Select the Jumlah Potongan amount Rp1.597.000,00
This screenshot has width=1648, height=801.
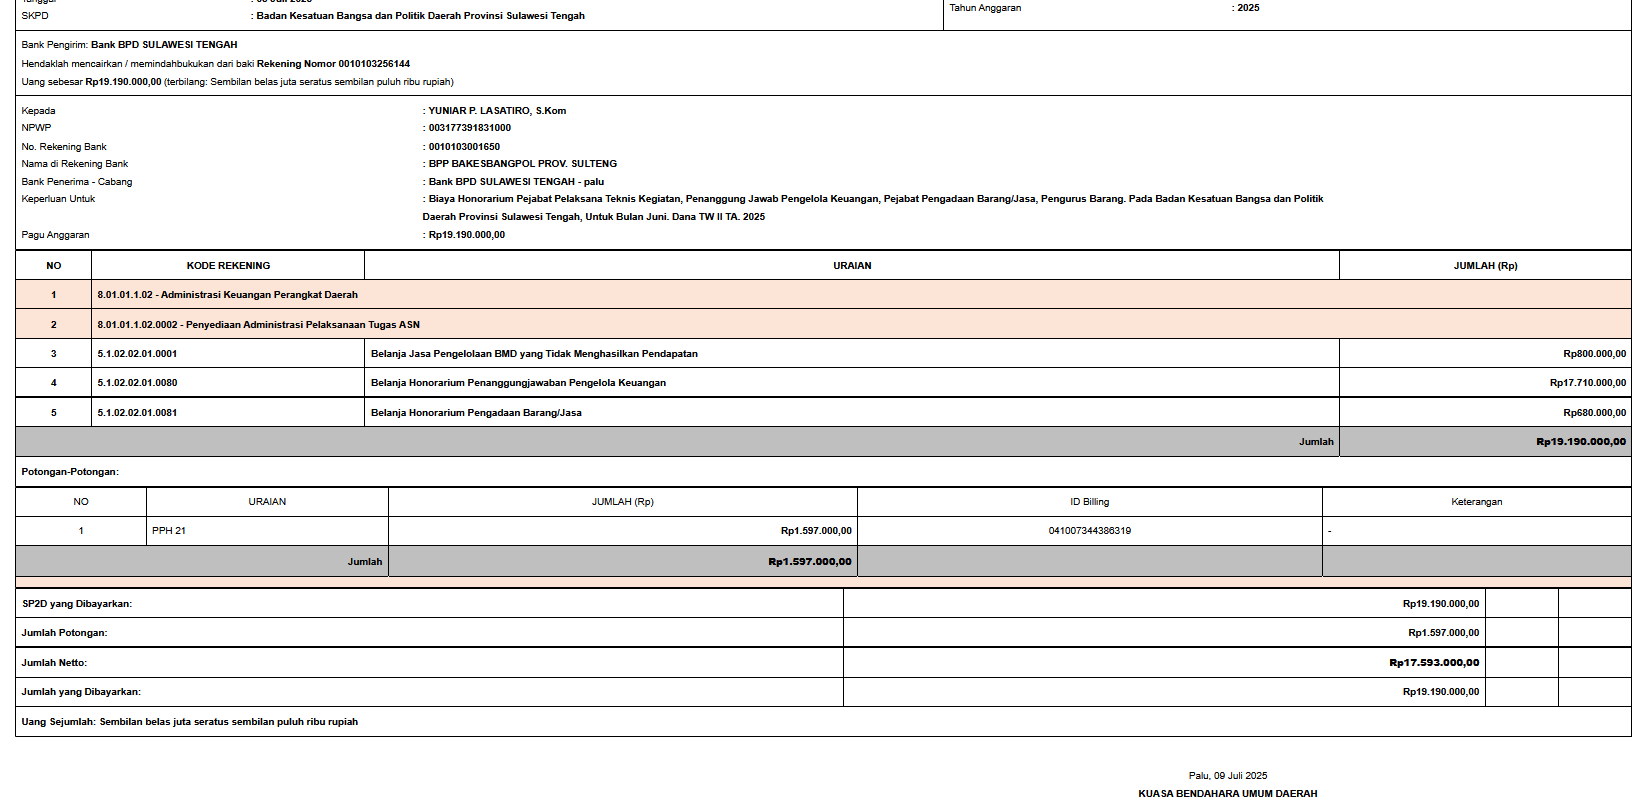pyautogui.click(x=1444, y=633)
